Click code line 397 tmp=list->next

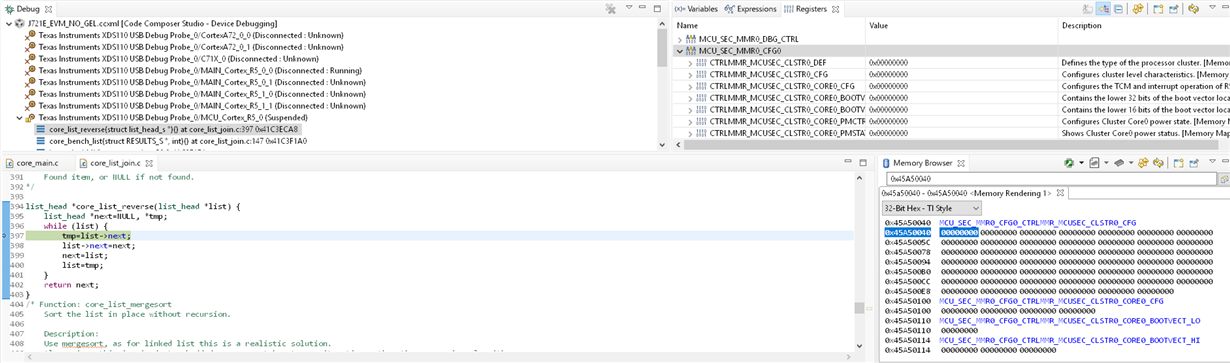tap(96, 236)
